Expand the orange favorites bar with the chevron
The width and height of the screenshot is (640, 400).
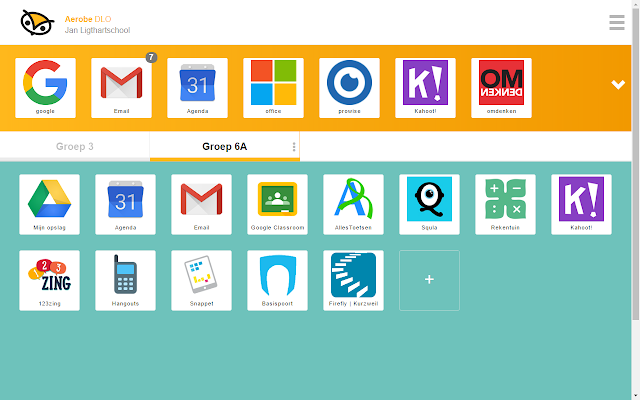click(x=618, y=84)
